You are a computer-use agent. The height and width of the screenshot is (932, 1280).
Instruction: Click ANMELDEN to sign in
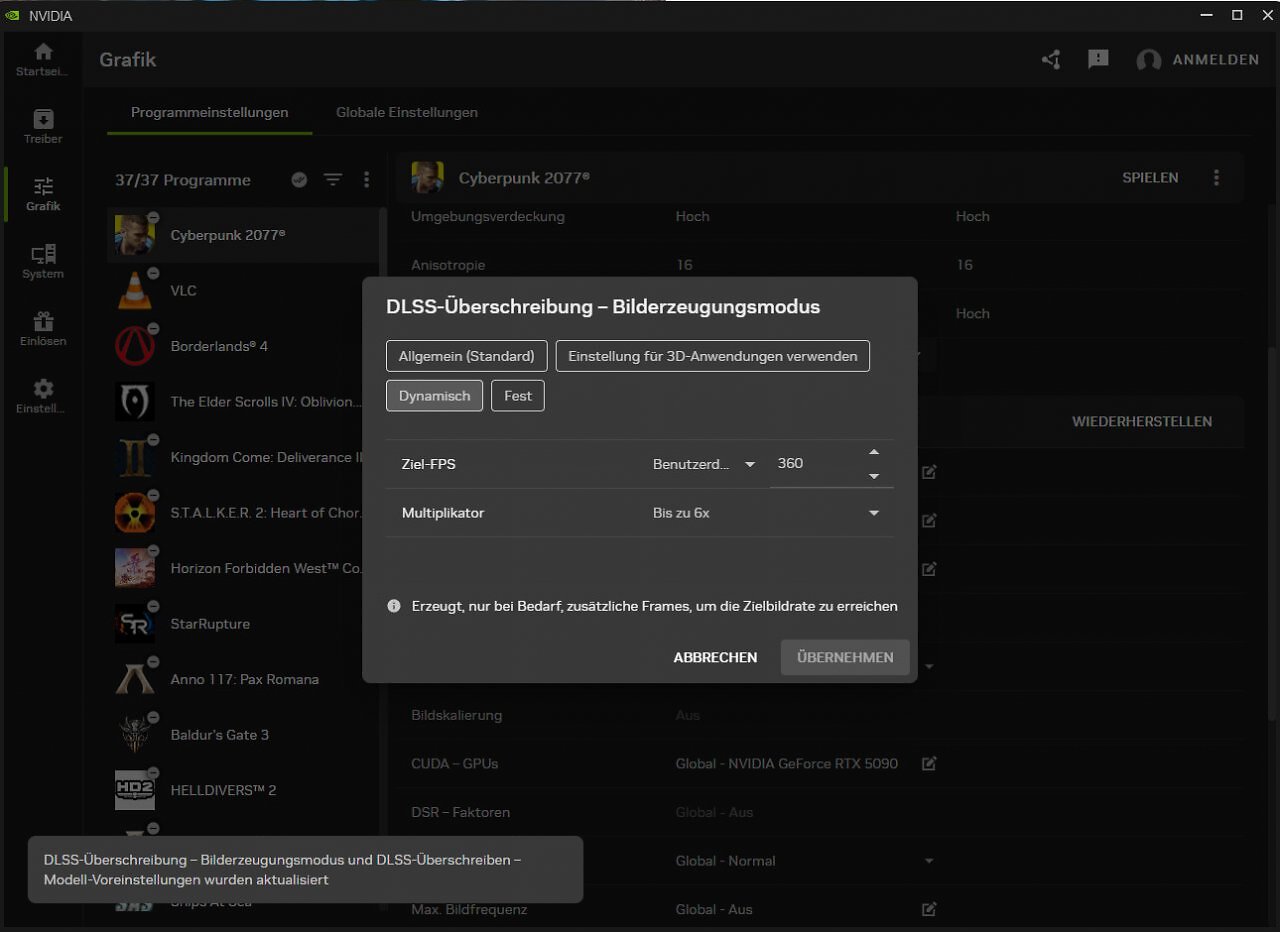[1215, 60]
